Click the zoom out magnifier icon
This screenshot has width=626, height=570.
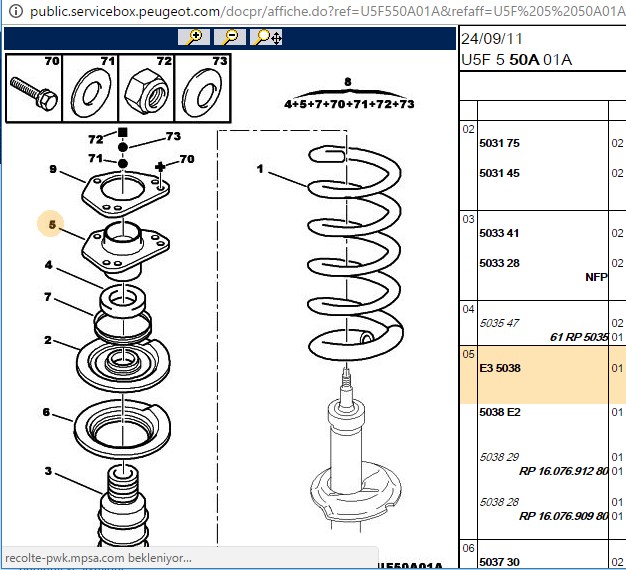(230, 37)
